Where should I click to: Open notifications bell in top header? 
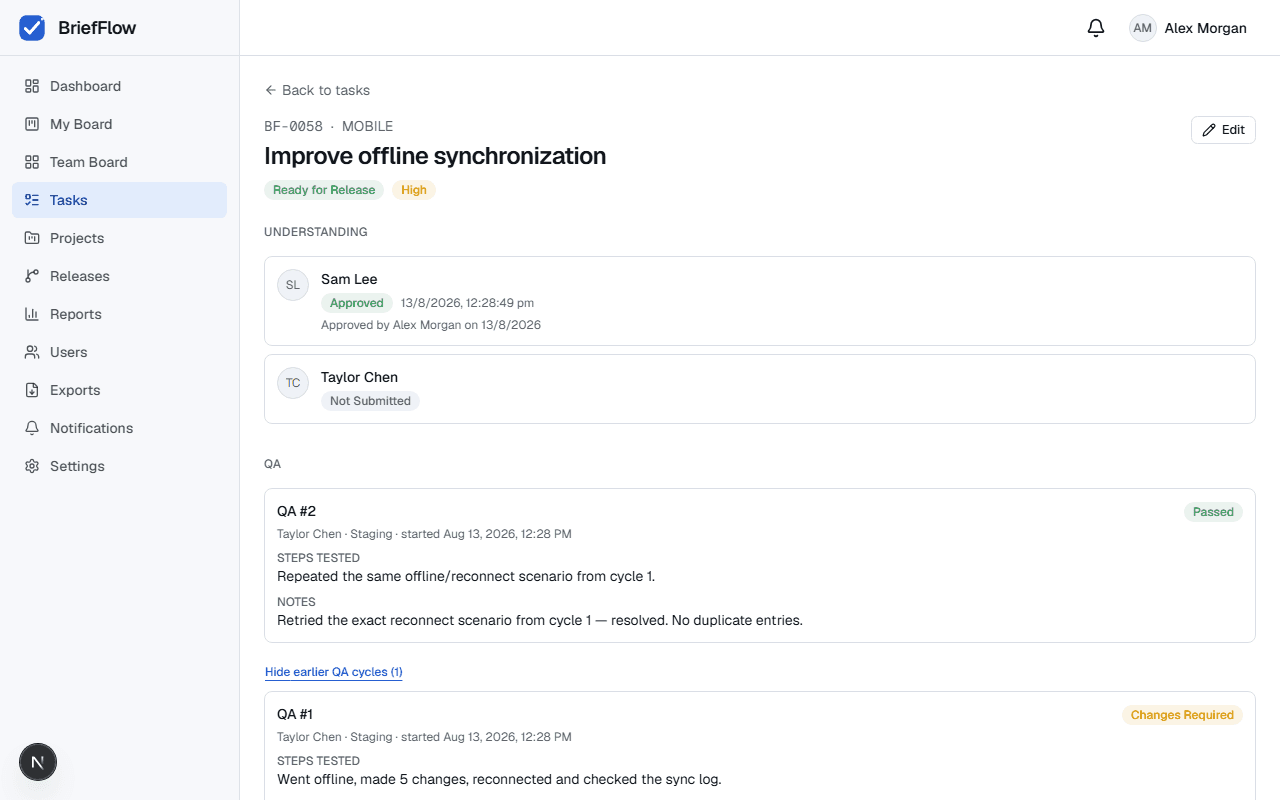1096,28
